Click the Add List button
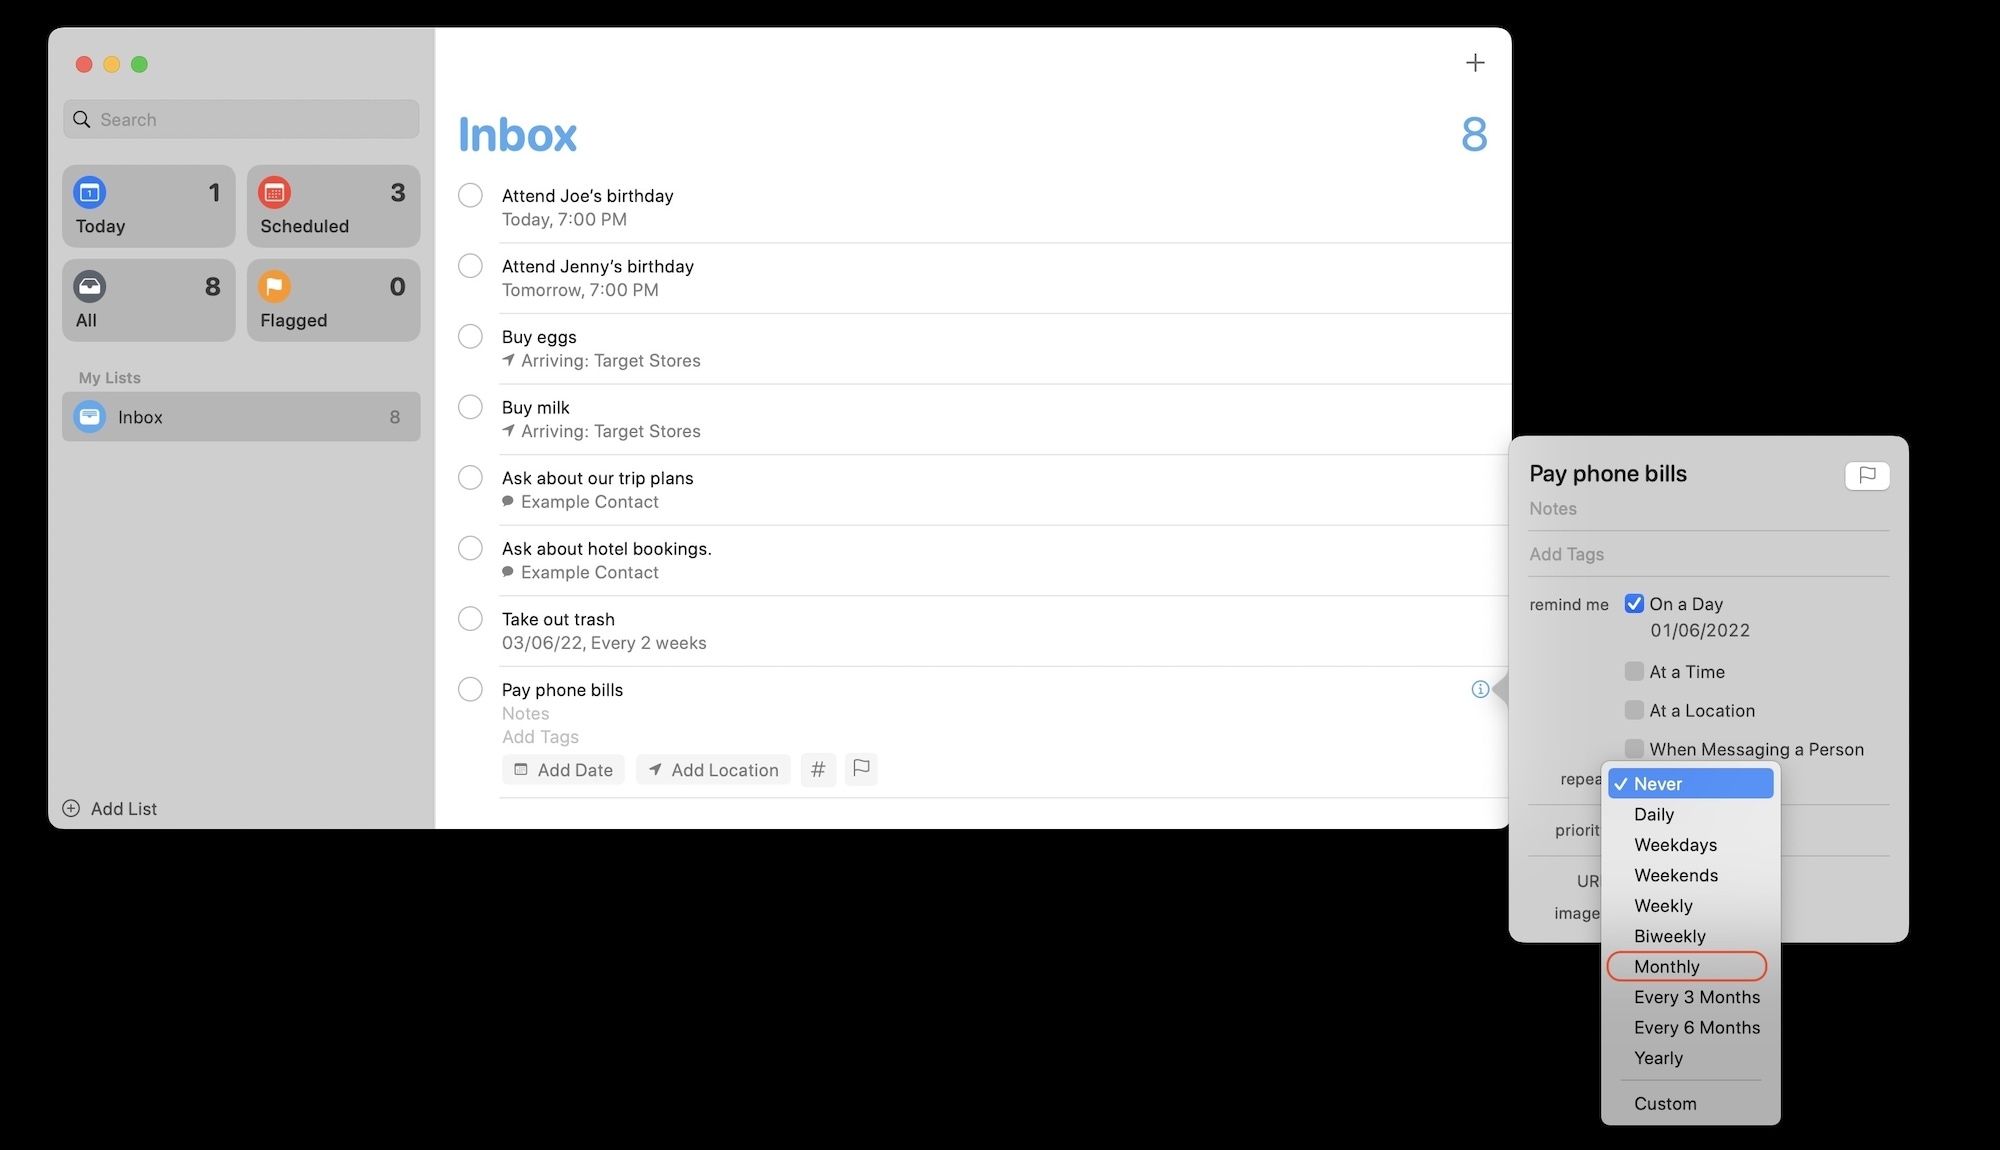This screenshot has width=2000, height=1150. (110, 808)
